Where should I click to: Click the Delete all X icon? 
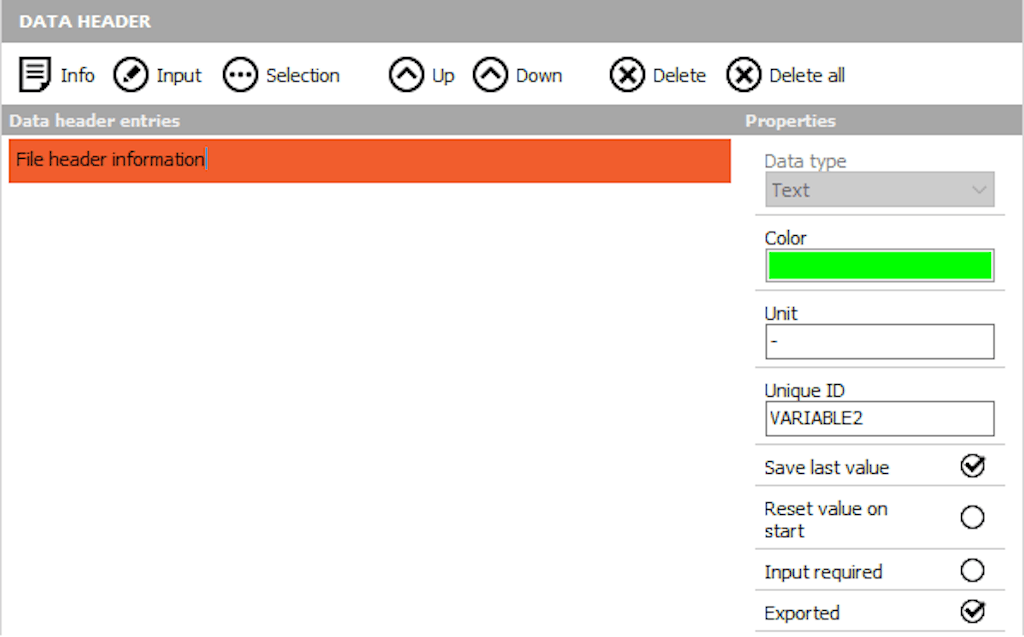point(743,74)
